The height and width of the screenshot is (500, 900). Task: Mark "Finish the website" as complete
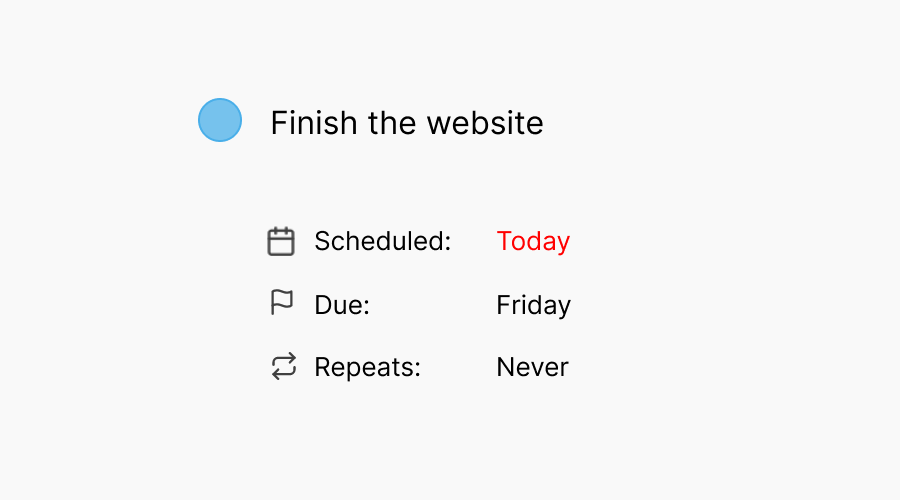click(220, 120)
